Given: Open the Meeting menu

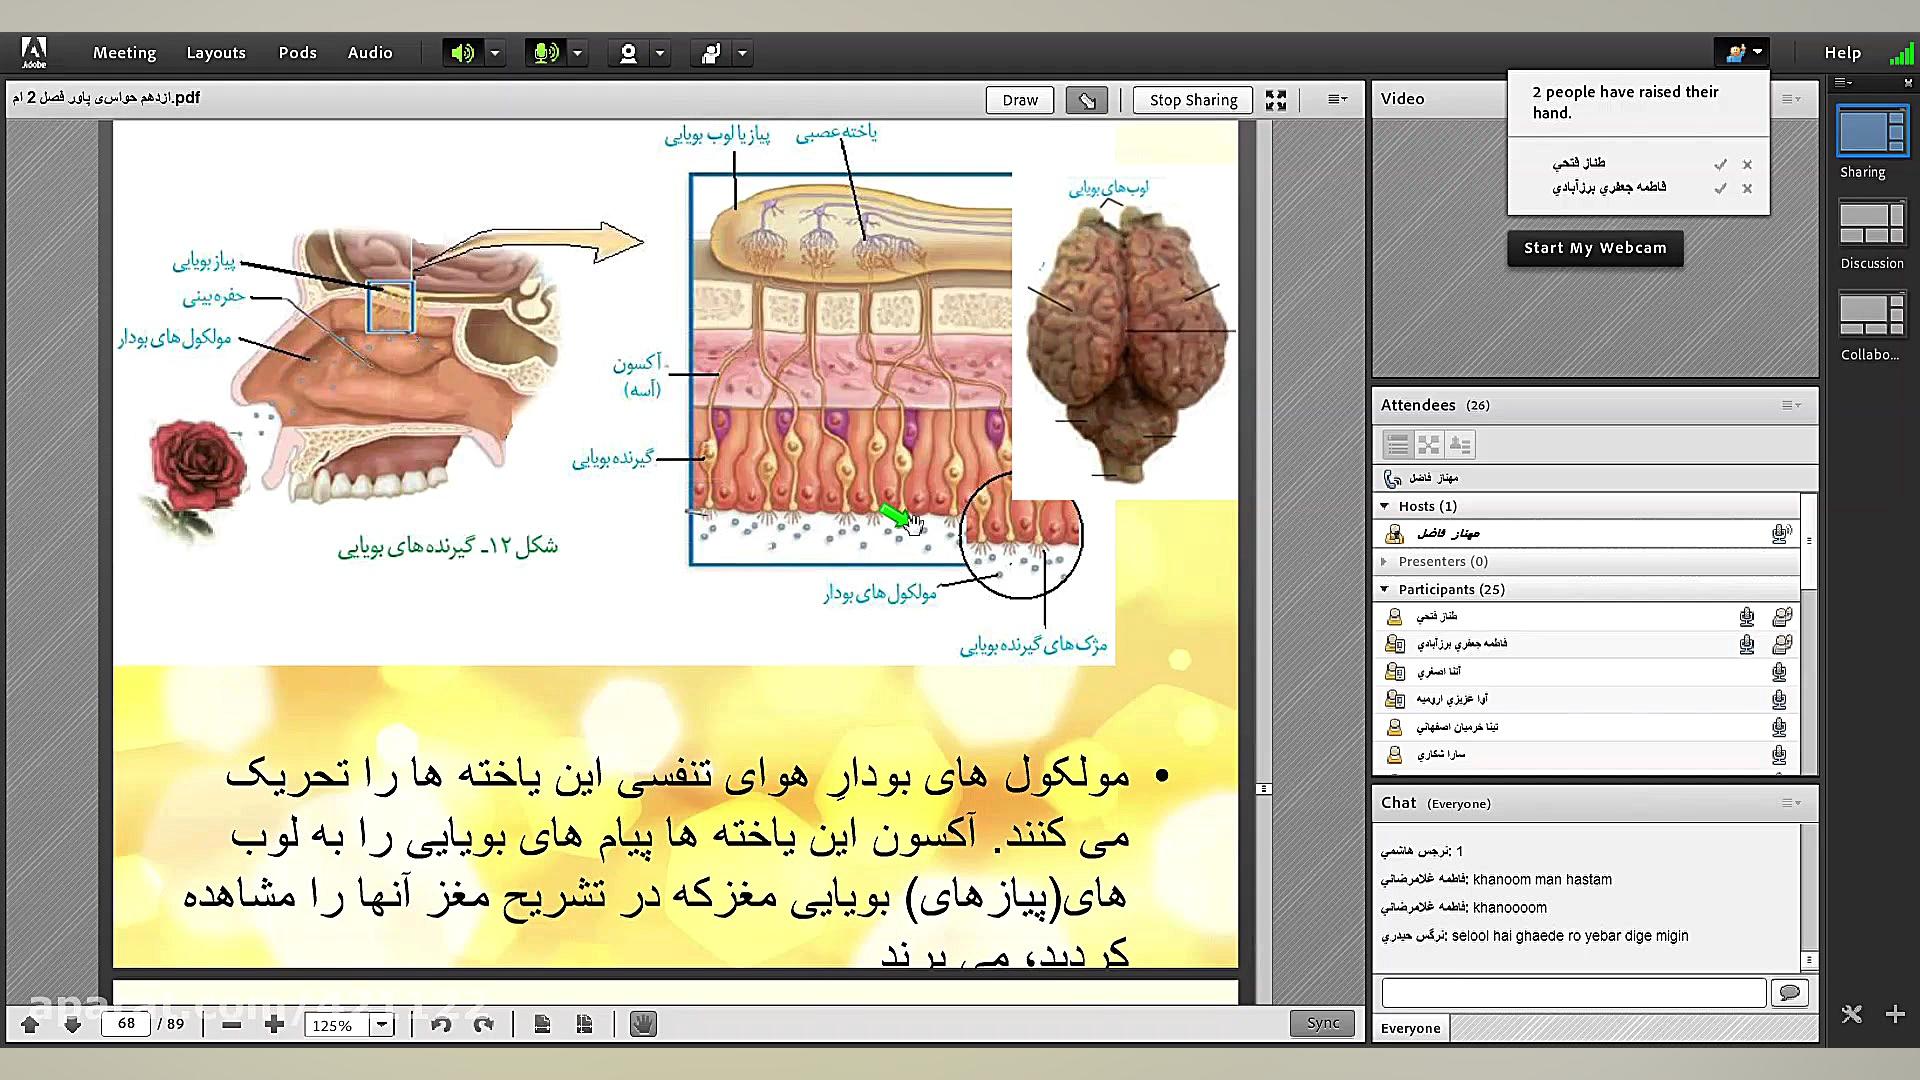Looking at the screenshot, I should pyautogui.click(x=124, y=53).
